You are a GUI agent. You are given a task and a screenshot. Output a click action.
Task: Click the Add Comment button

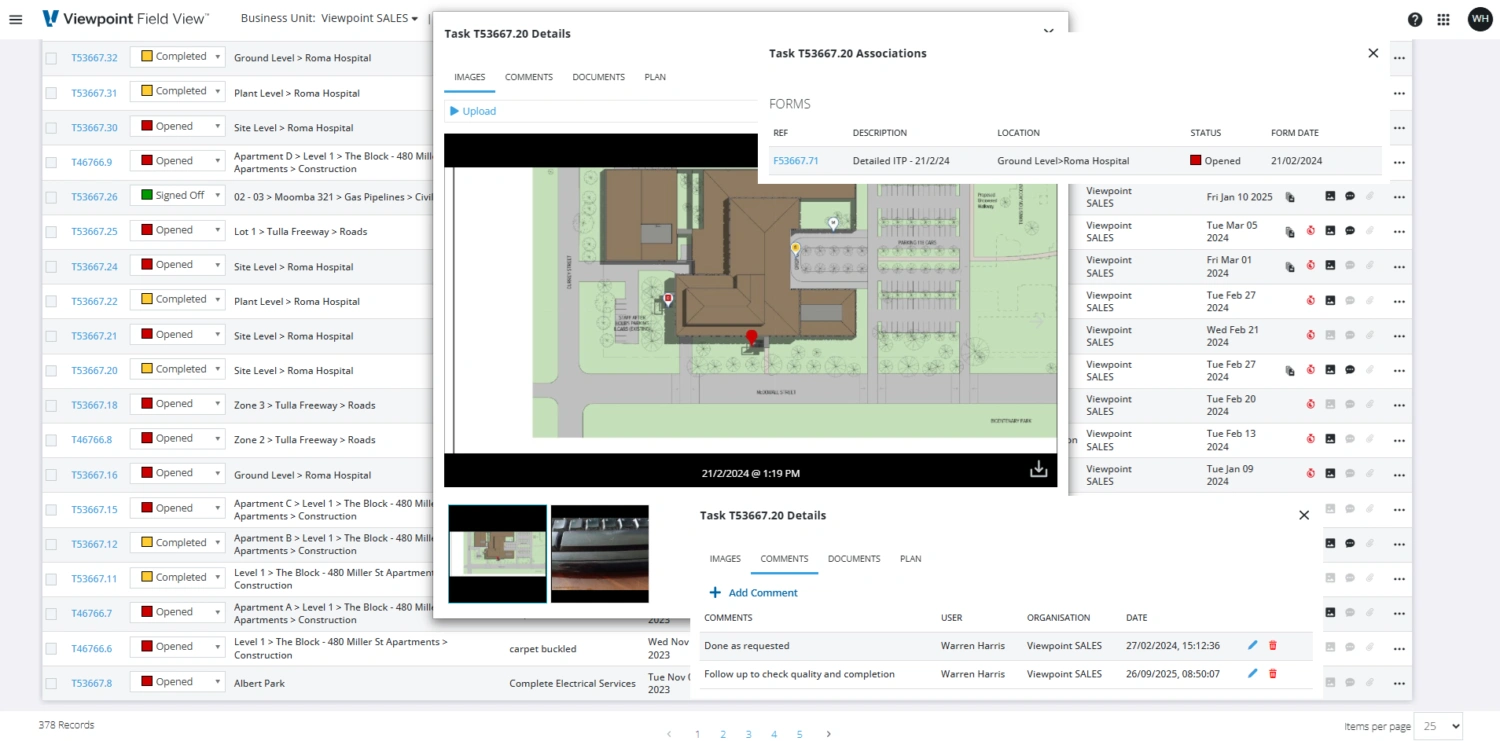[x=753, y=592]
